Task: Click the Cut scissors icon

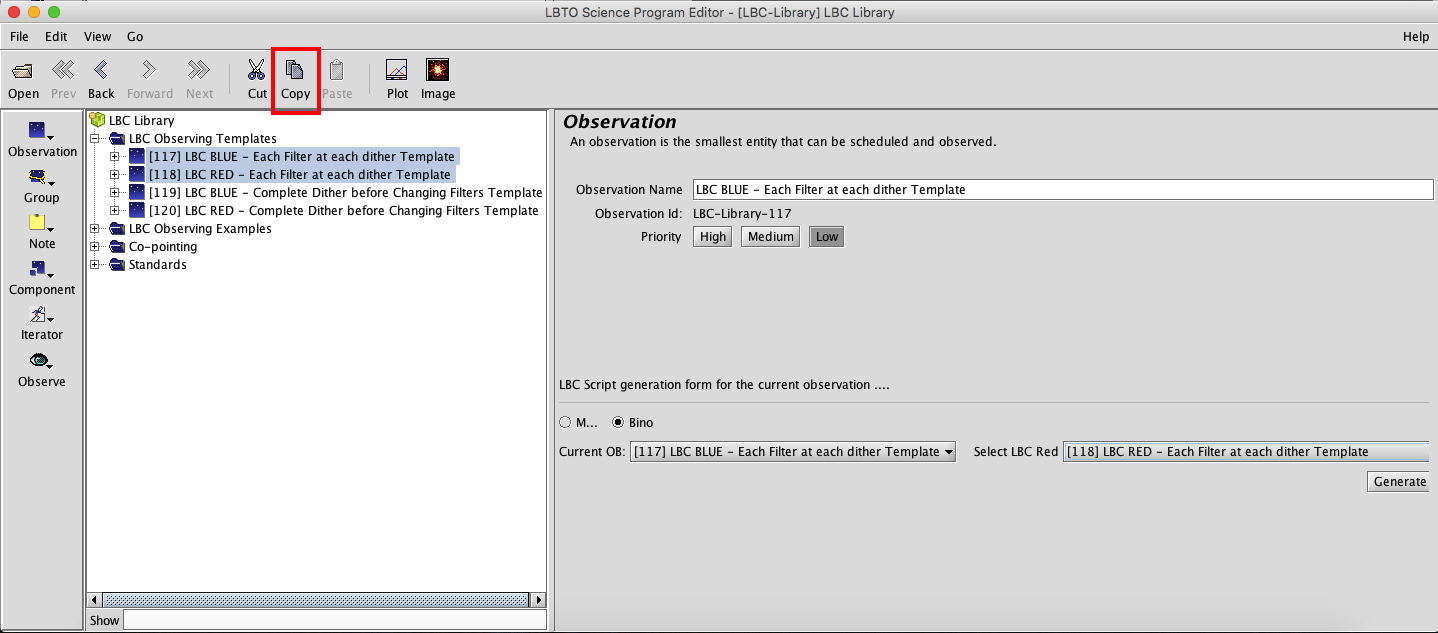Action: 257,70
